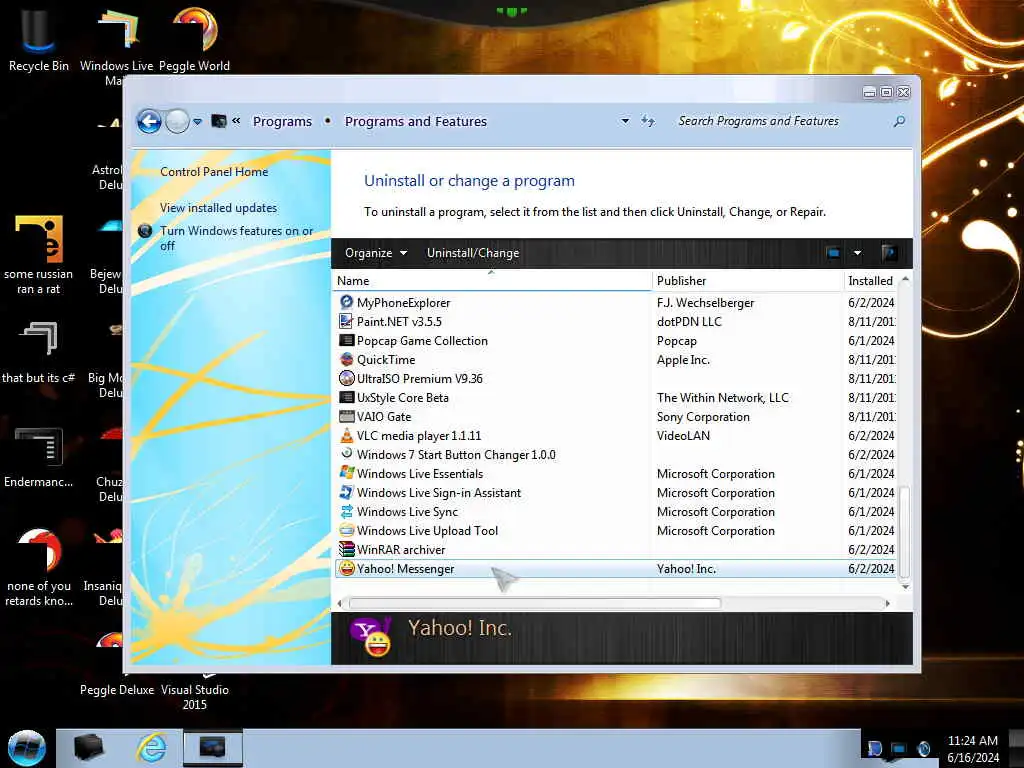The height and width of the screenshot is (768, 1024).
Task: Click the horizontal scrollbar right arrow
Action: pos(888,603)
